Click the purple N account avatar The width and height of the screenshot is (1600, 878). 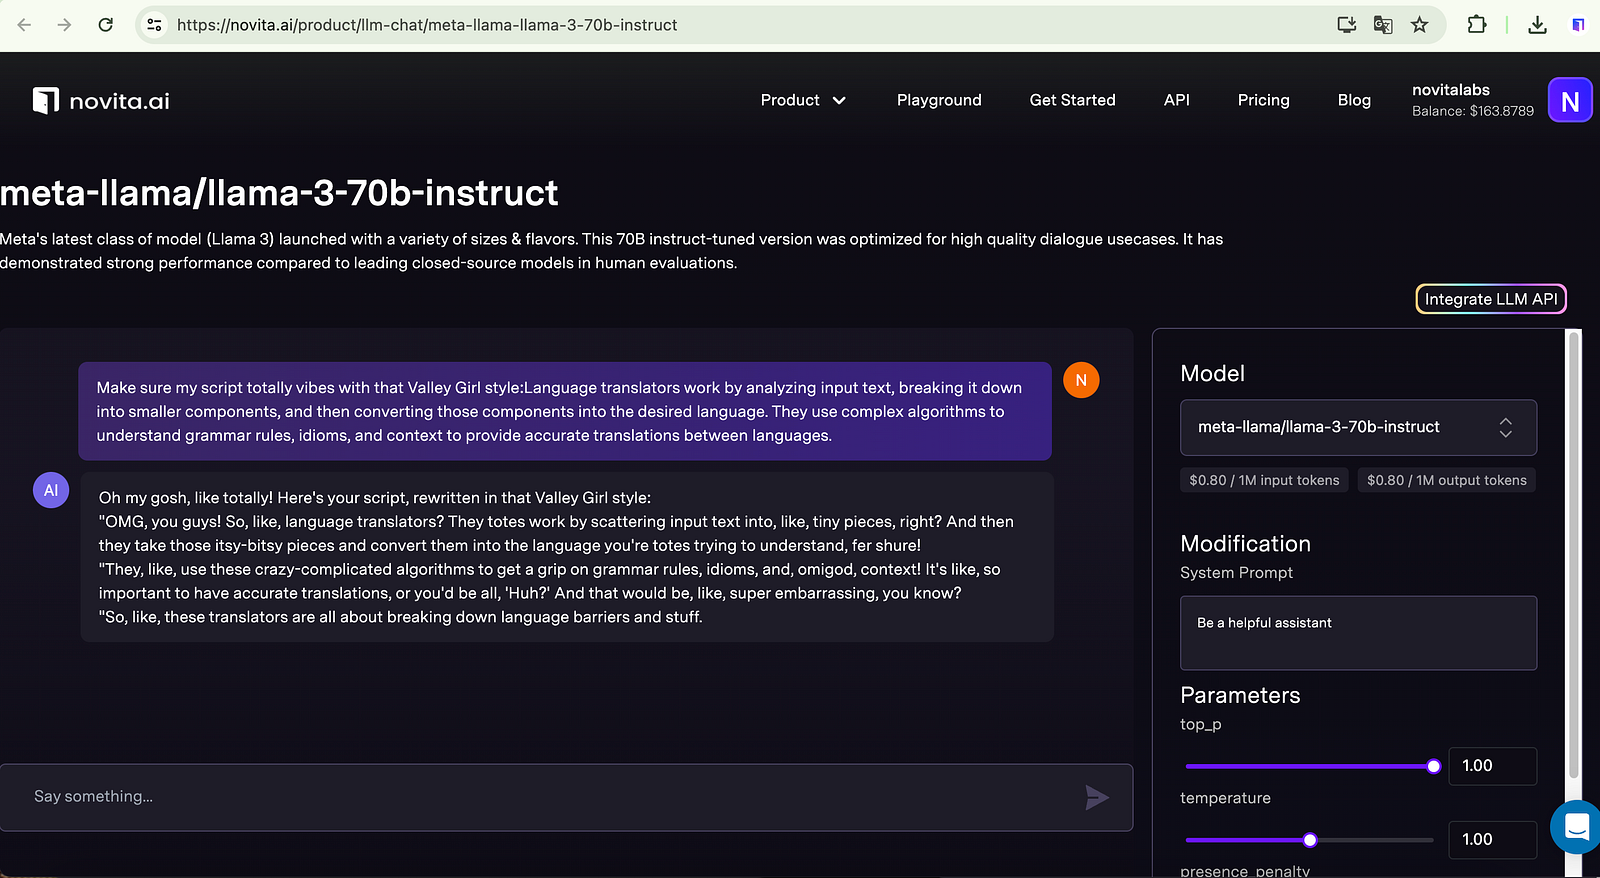[1570, 100]
